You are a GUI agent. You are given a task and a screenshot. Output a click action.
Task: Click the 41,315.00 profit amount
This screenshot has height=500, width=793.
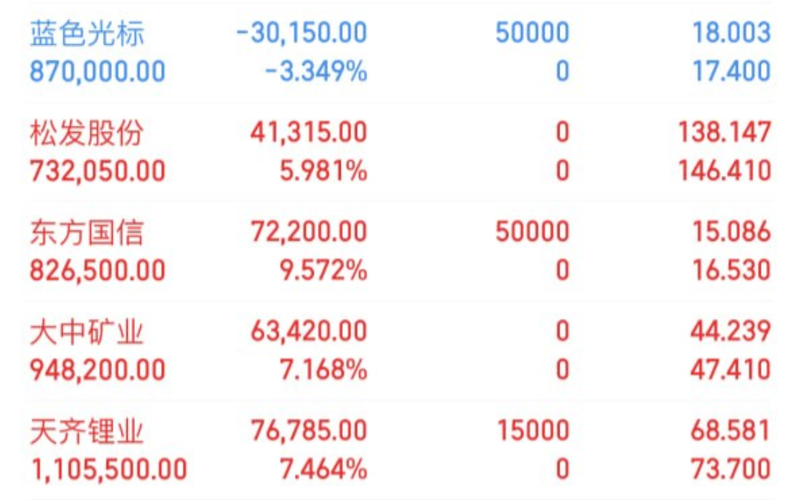[309, 132]
